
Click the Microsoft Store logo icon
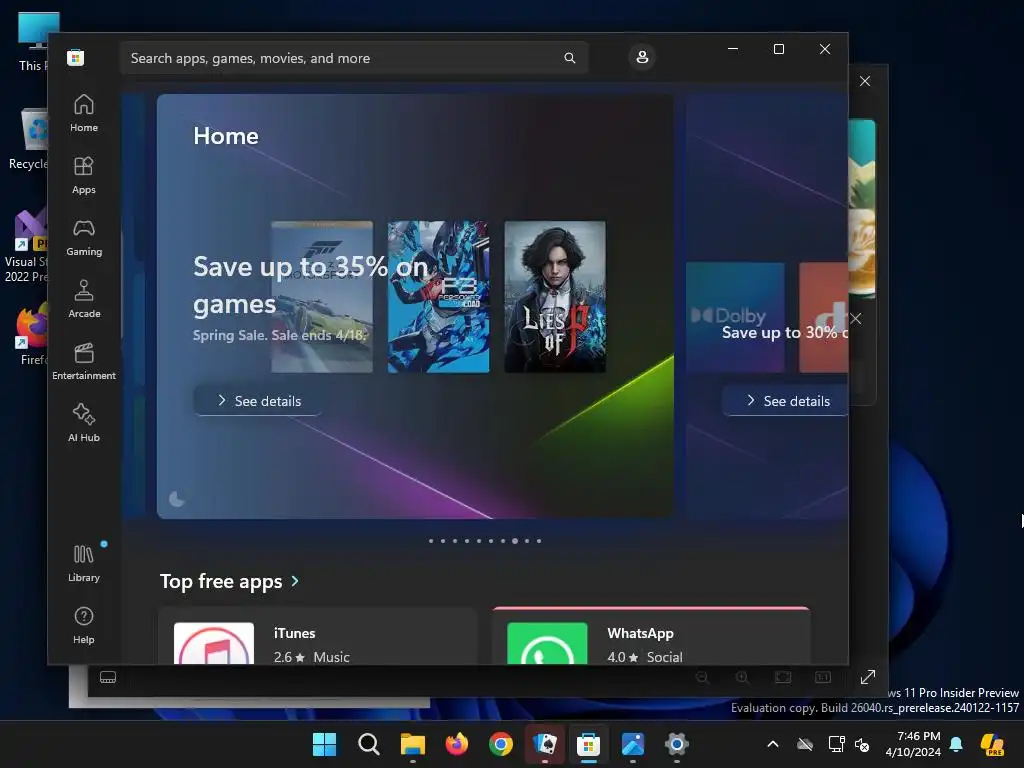coord(76,57)
